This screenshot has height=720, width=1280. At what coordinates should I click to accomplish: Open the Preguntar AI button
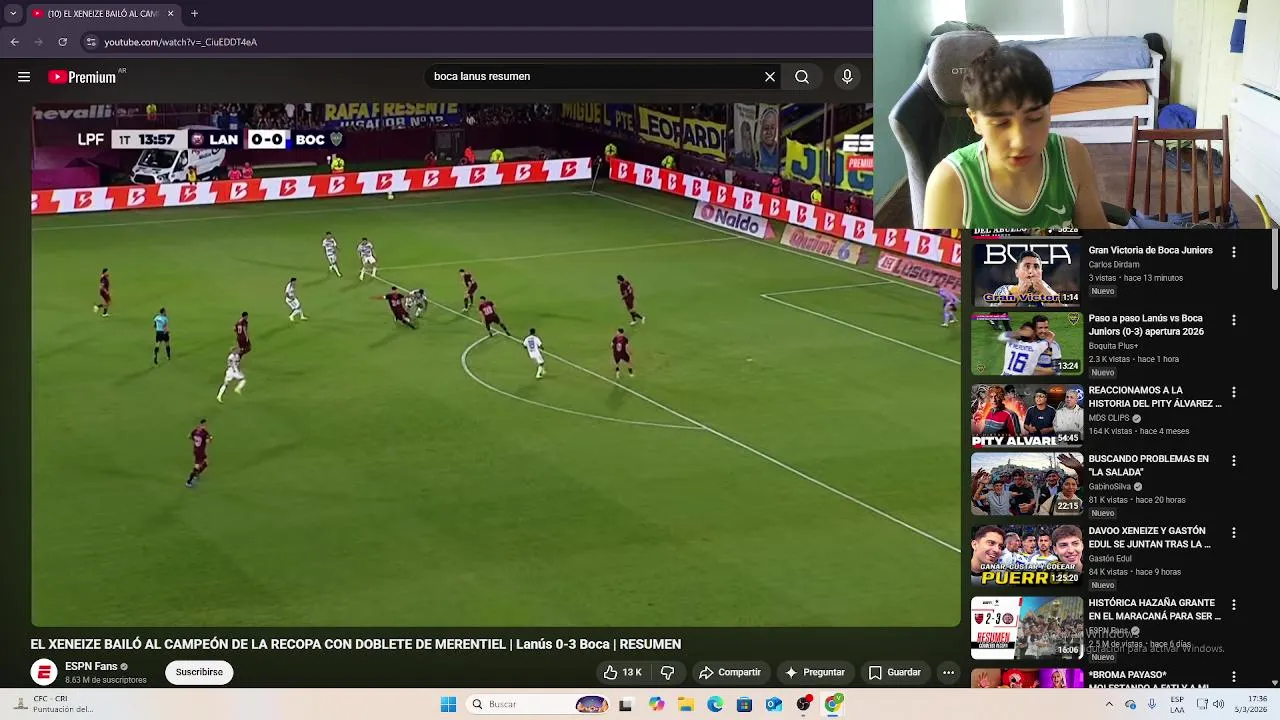tap(815, 673)
